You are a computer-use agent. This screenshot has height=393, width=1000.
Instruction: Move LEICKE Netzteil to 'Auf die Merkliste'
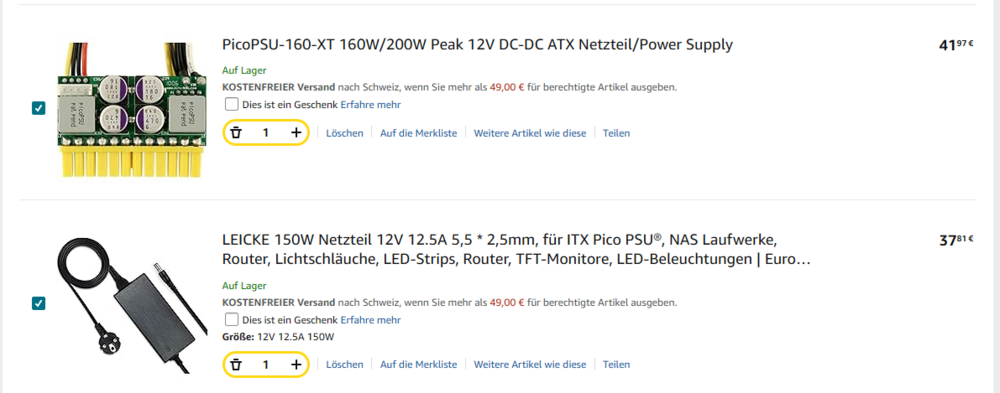(x=418, y=365)
